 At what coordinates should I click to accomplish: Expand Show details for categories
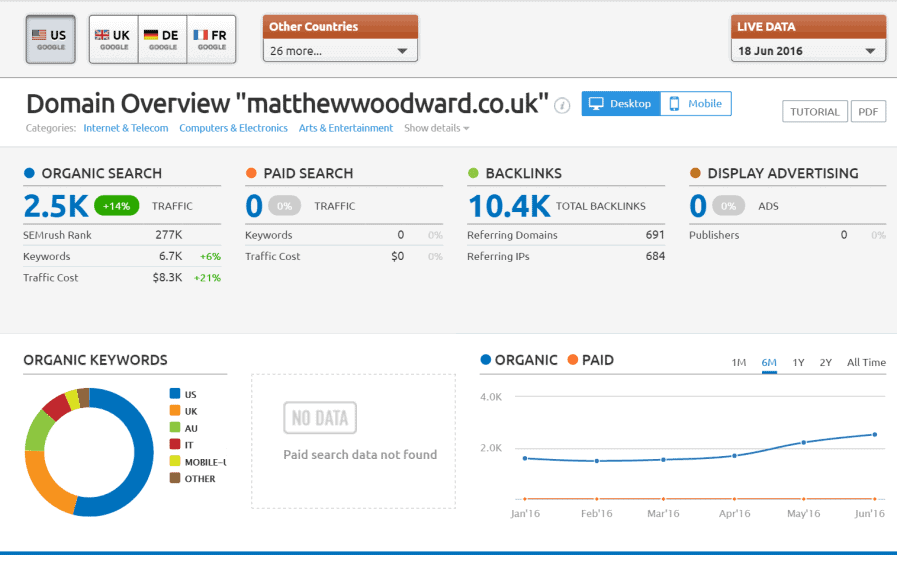(436, 128)
